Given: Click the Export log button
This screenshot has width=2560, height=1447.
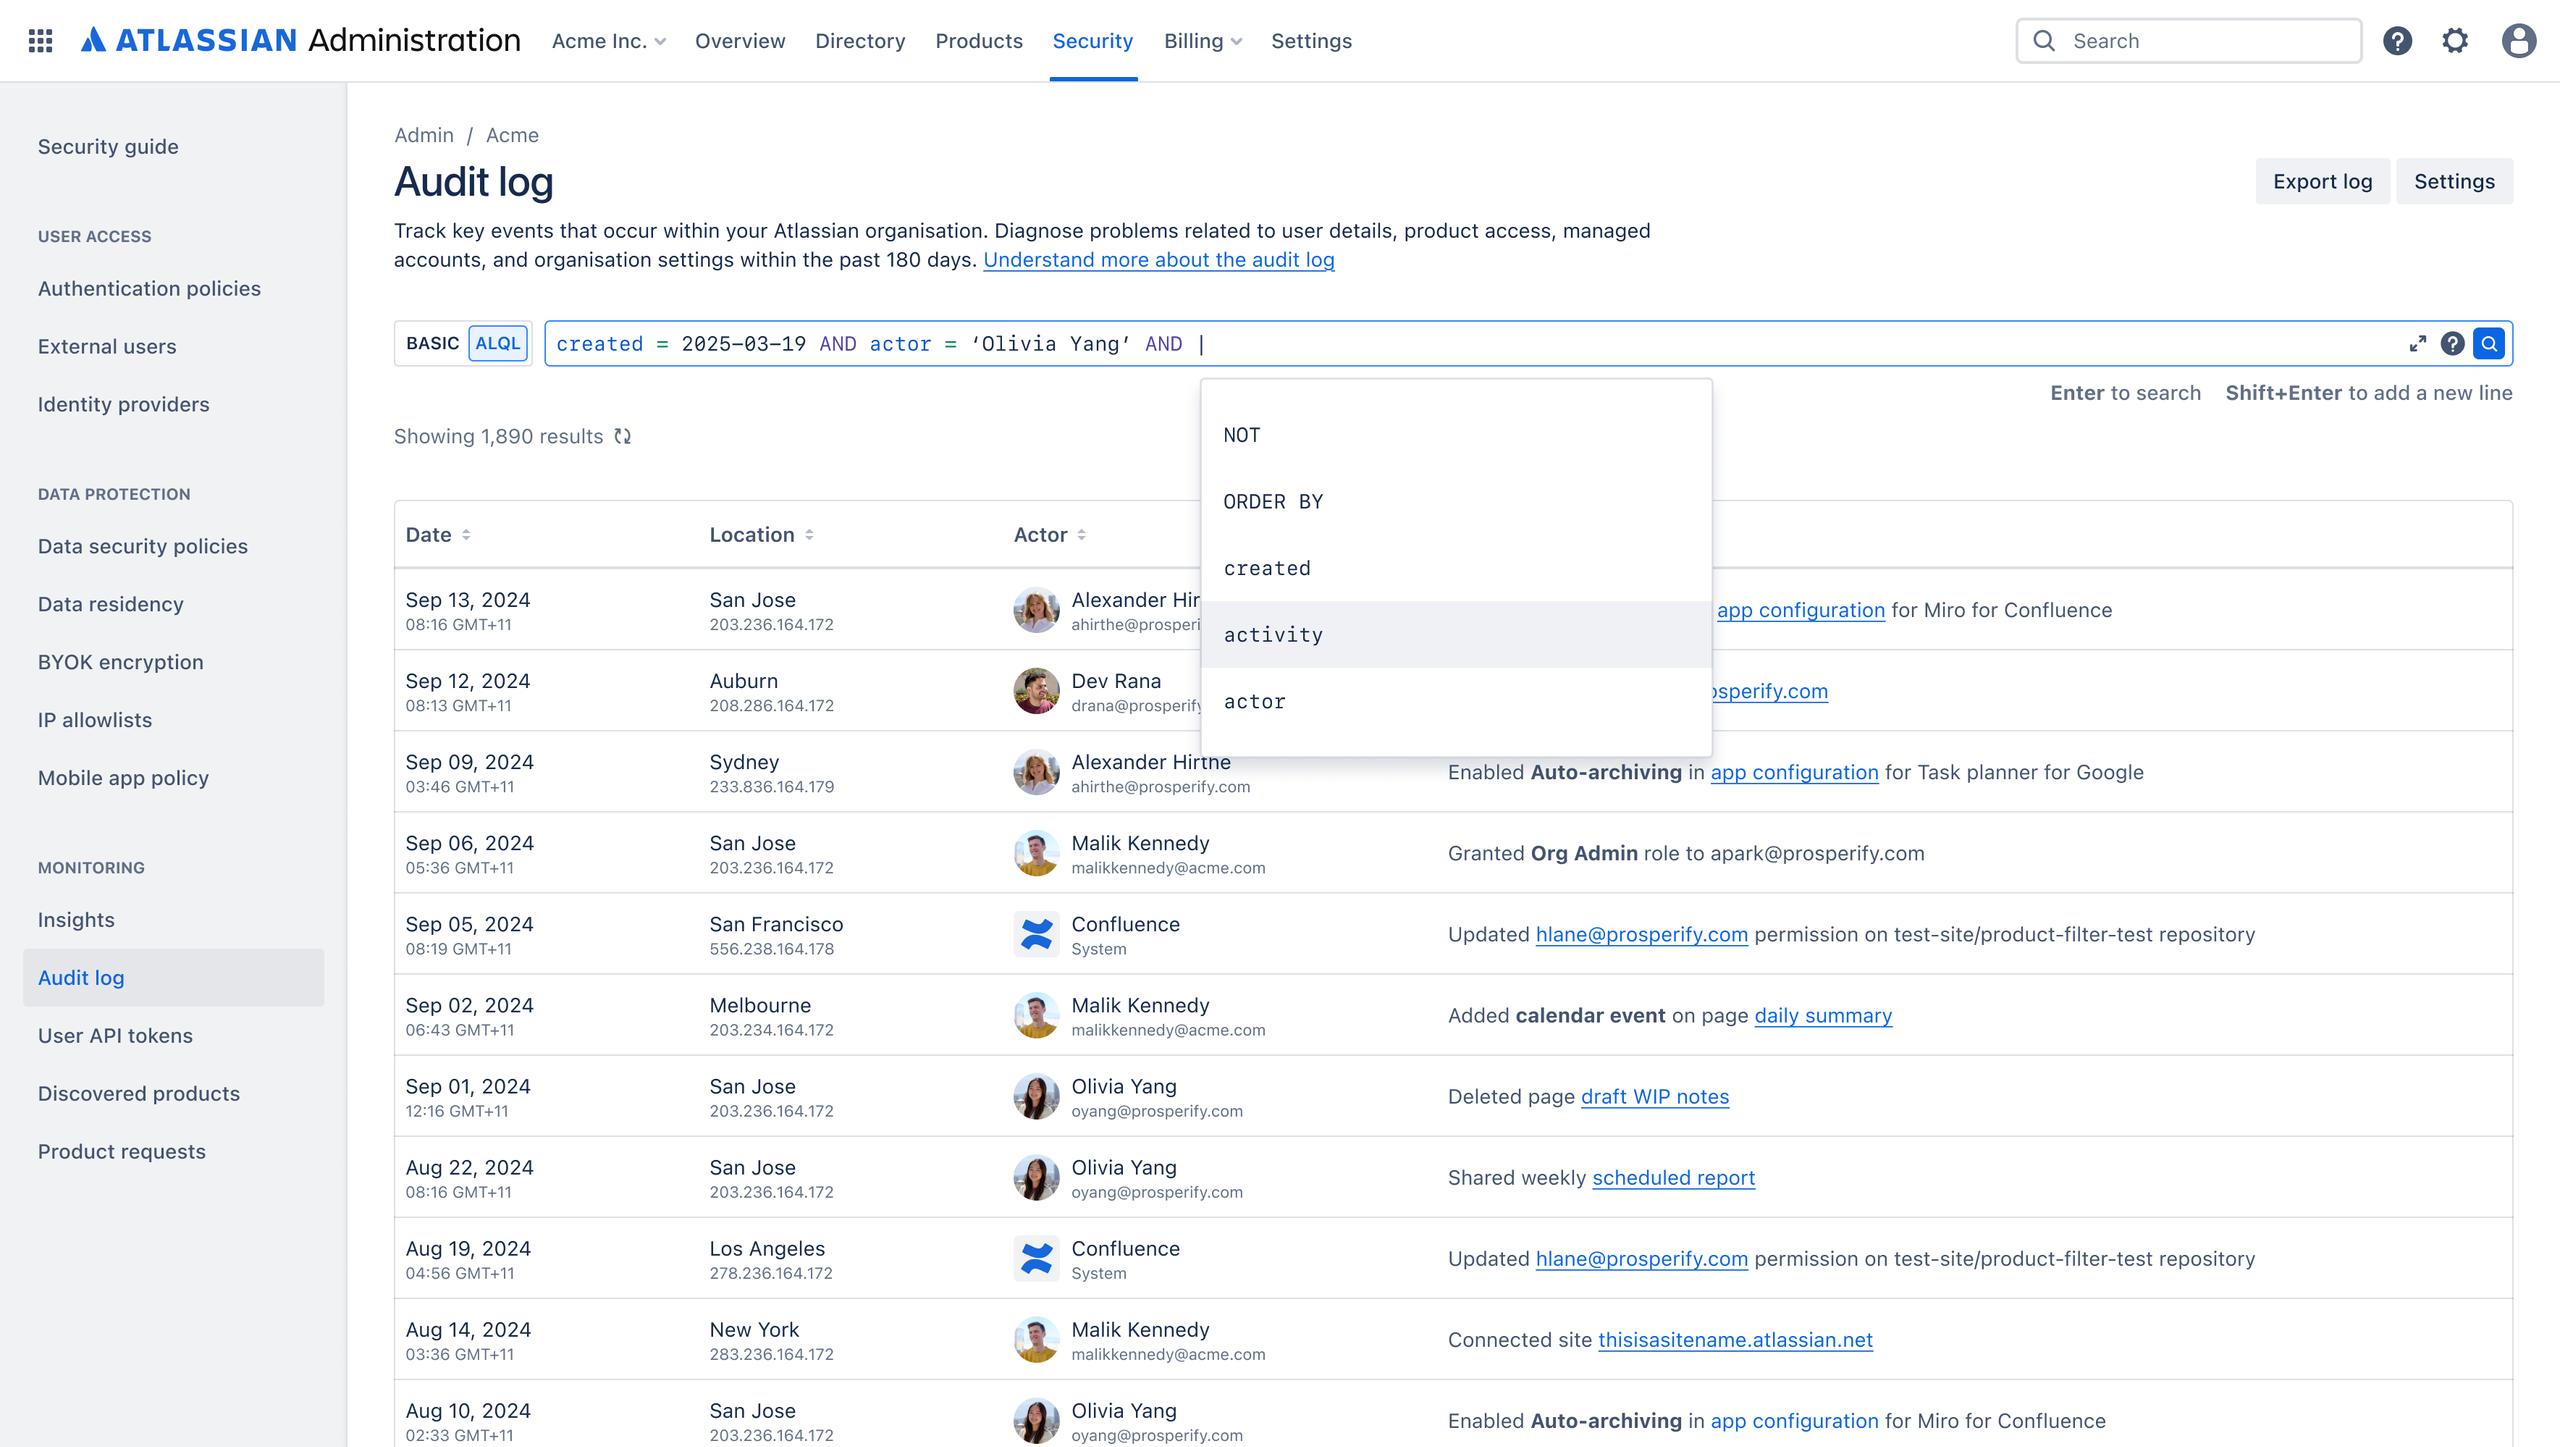Looking at the screenshot, I should click(2322, 181).
